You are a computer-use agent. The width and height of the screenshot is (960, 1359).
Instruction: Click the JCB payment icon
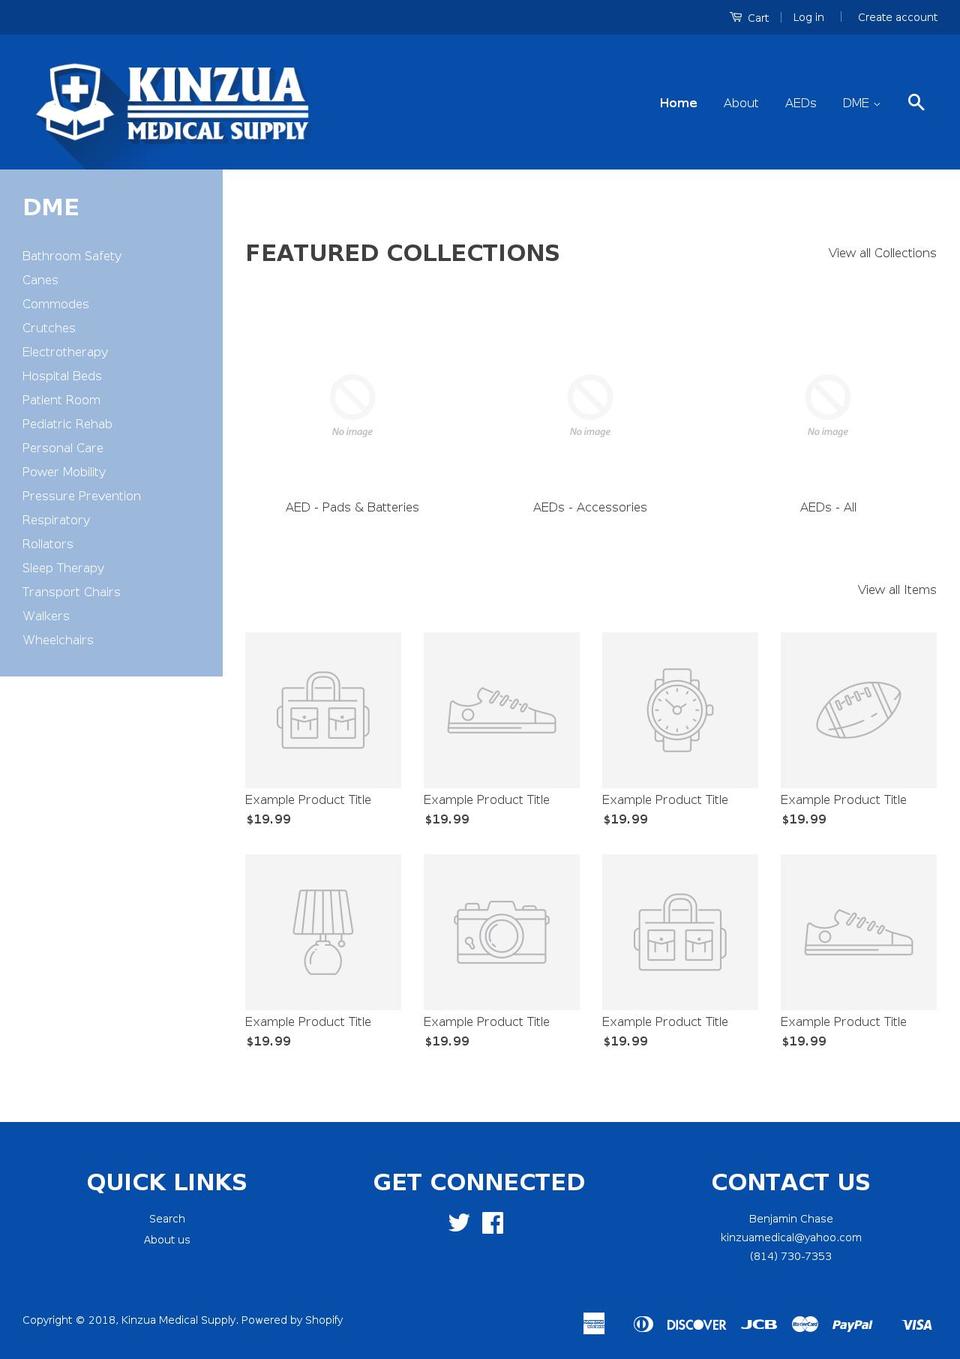[x=759, y=1324]
